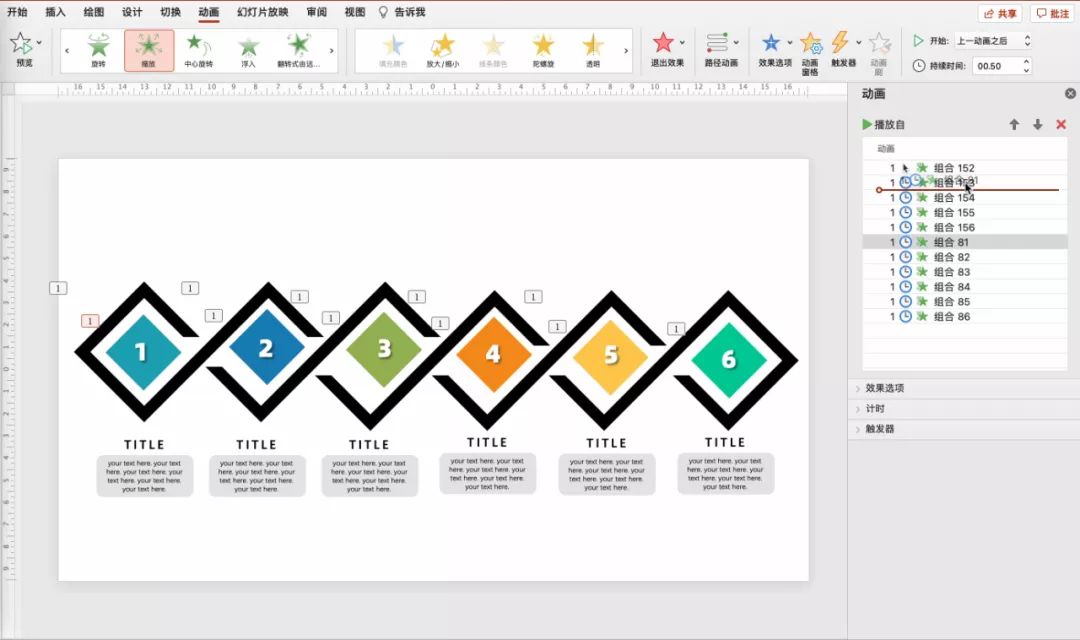
Task: Click 播放自 play-from button
Action: 884,125
